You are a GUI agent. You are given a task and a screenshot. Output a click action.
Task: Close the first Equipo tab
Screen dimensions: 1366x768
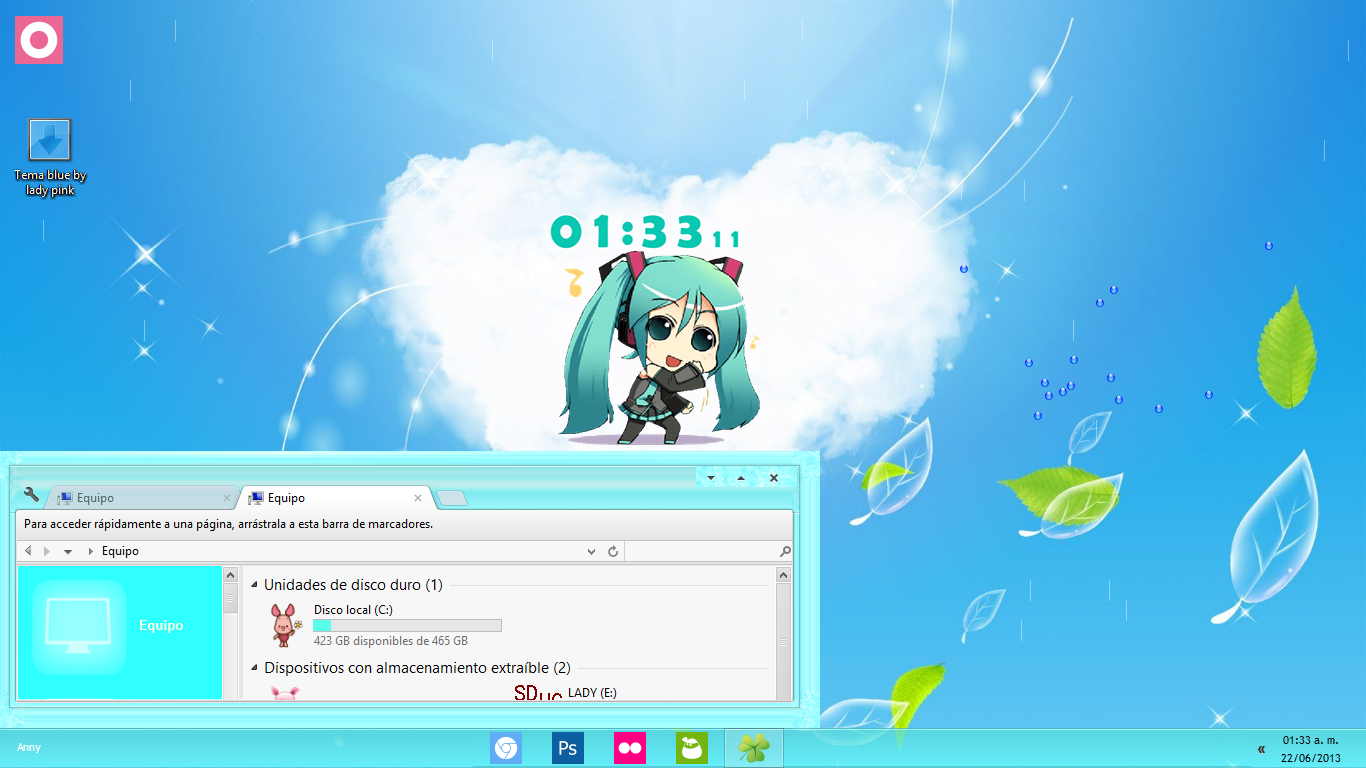(227, 498)
